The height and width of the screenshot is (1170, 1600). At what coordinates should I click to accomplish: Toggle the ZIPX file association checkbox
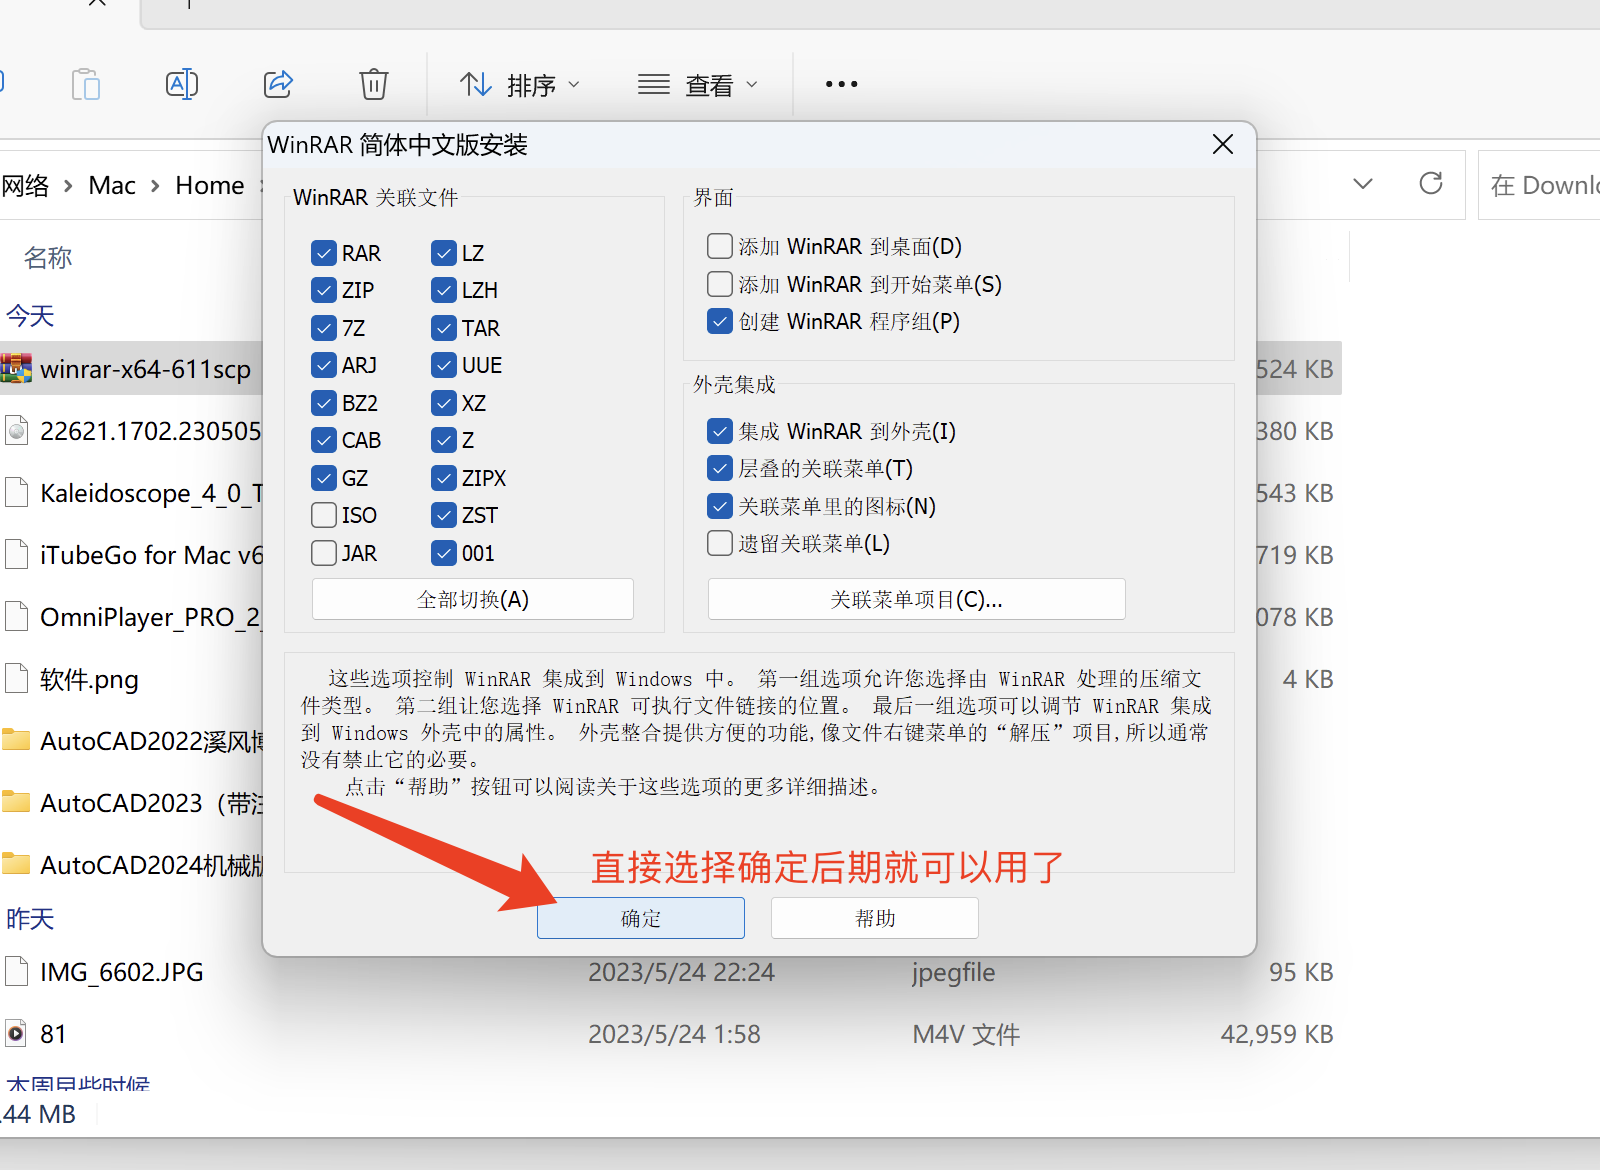(444, 478)
